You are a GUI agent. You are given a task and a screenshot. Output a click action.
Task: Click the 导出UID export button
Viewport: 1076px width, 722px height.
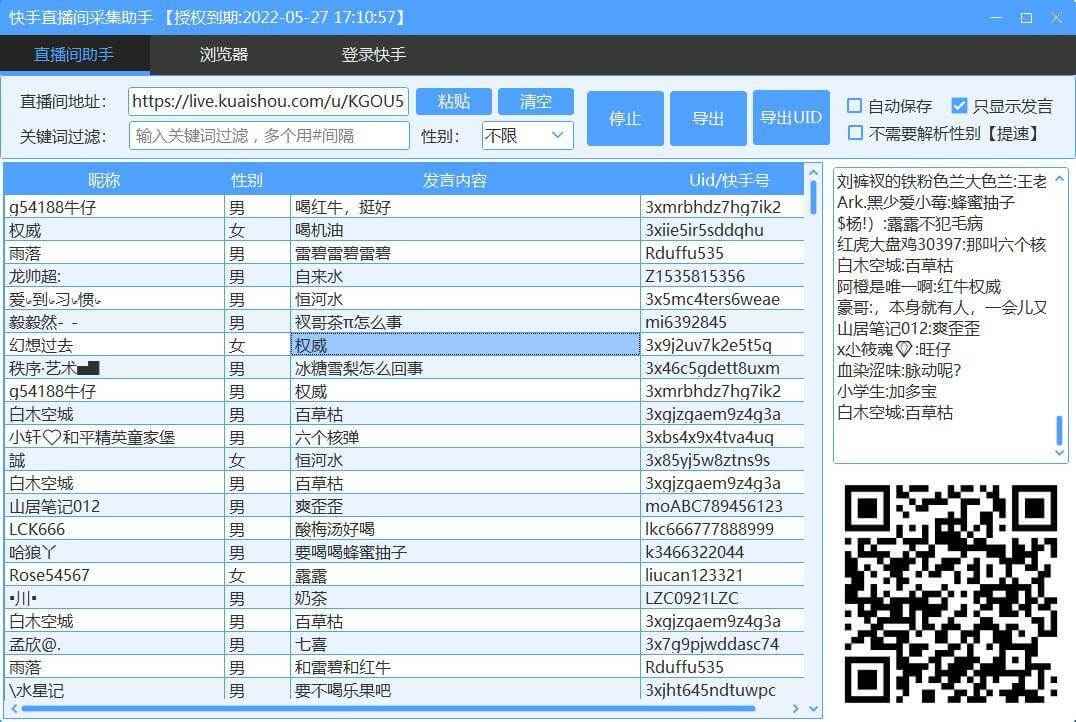click(x=791, y=117)
